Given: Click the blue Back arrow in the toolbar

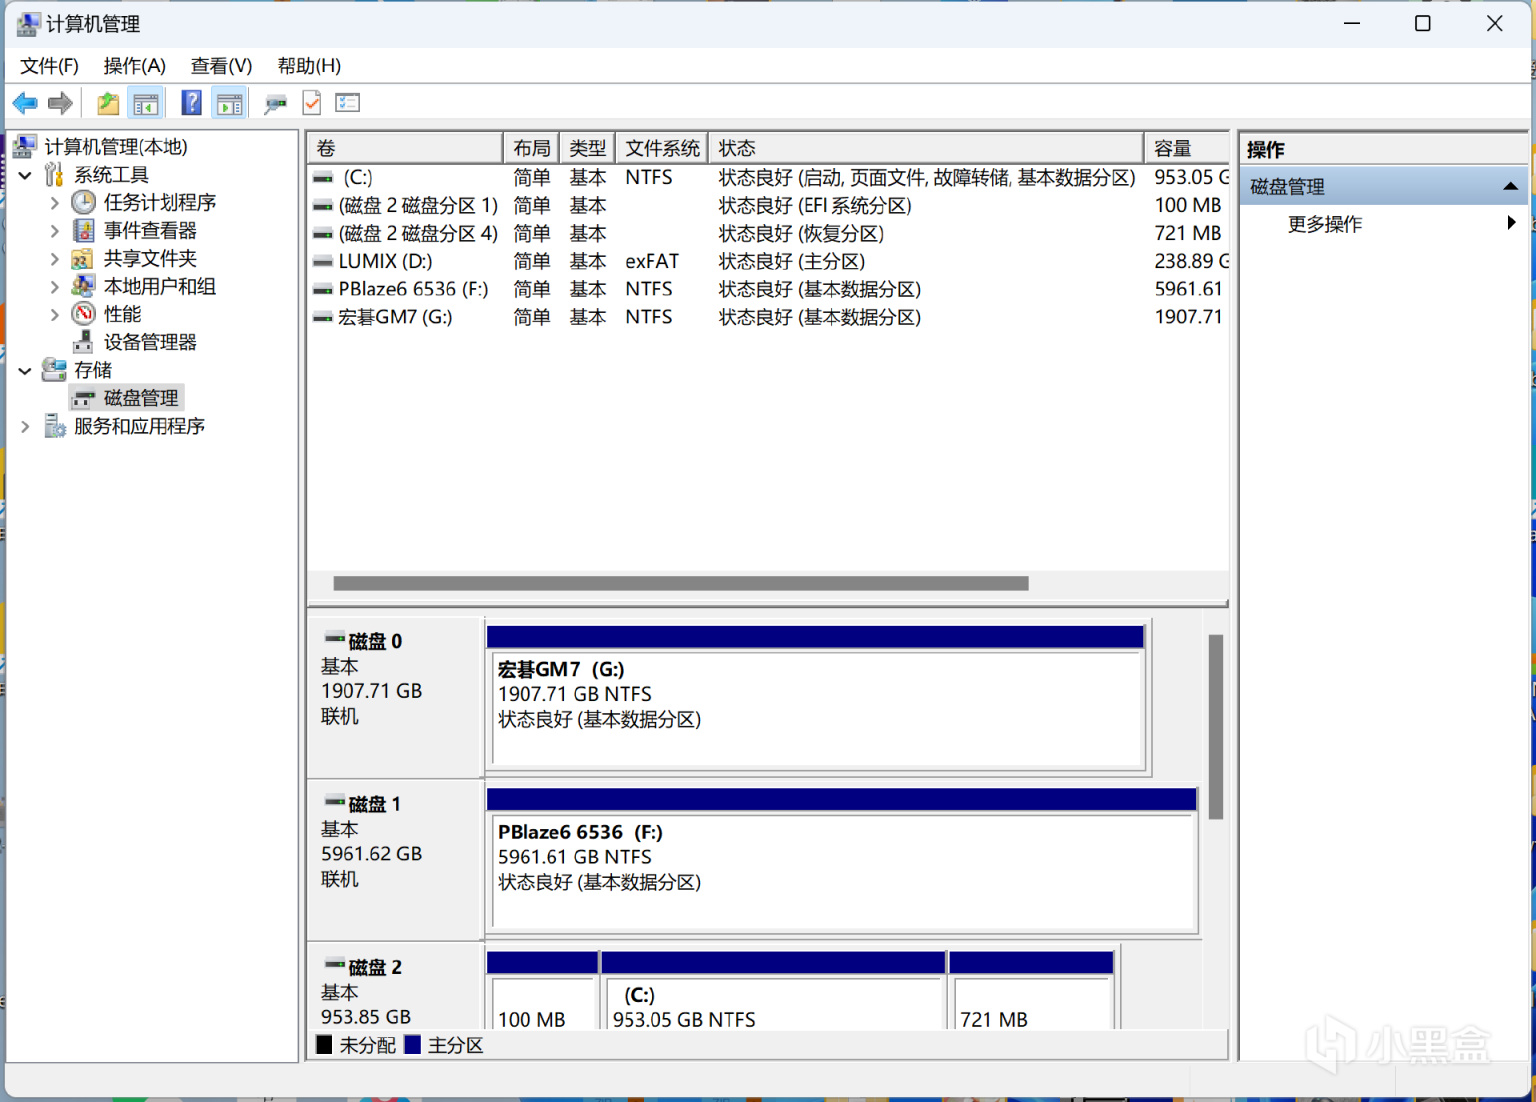Looking at the screenshot, I should click(25, 103).
